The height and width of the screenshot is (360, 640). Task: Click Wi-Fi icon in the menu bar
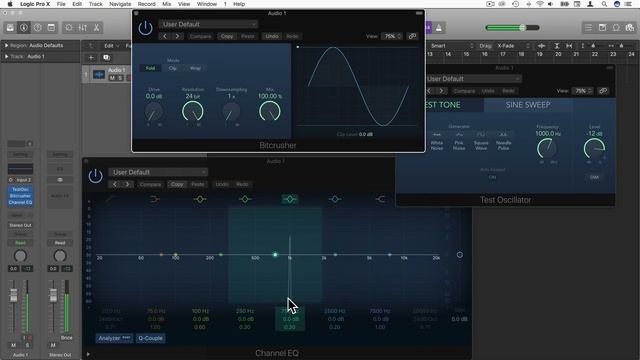point(540,4)
